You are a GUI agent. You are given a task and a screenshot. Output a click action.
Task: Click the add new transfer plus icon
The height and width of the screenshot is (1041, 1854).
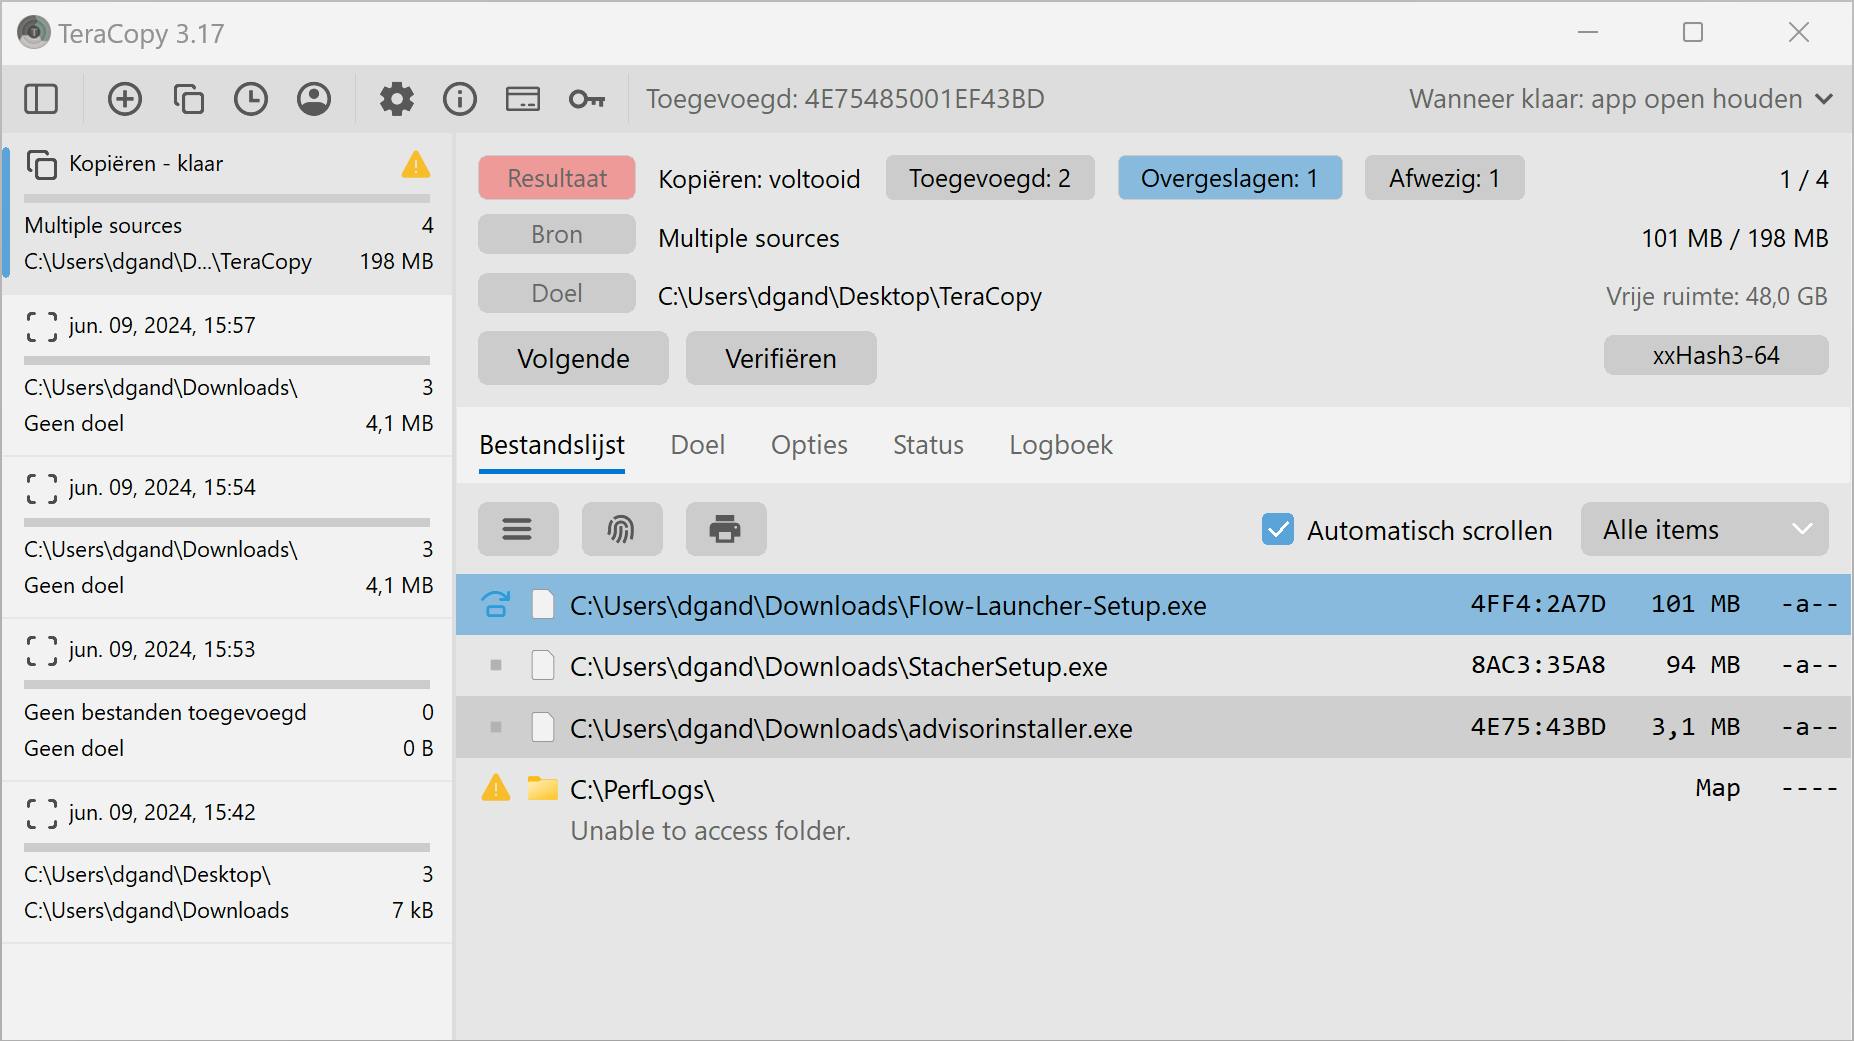pyautogui.click(x=125, y=99)
